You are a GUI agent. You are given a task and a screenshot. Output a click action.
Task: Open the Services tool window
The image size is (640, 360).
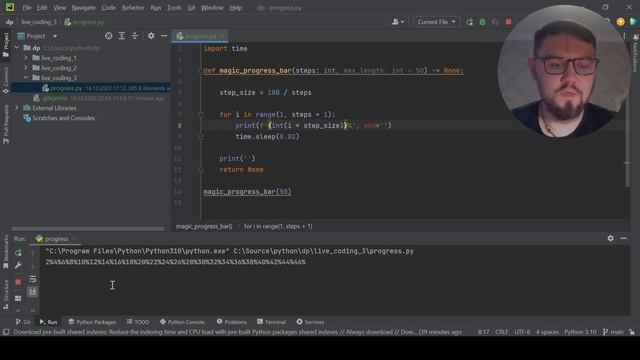coord(310,322)
